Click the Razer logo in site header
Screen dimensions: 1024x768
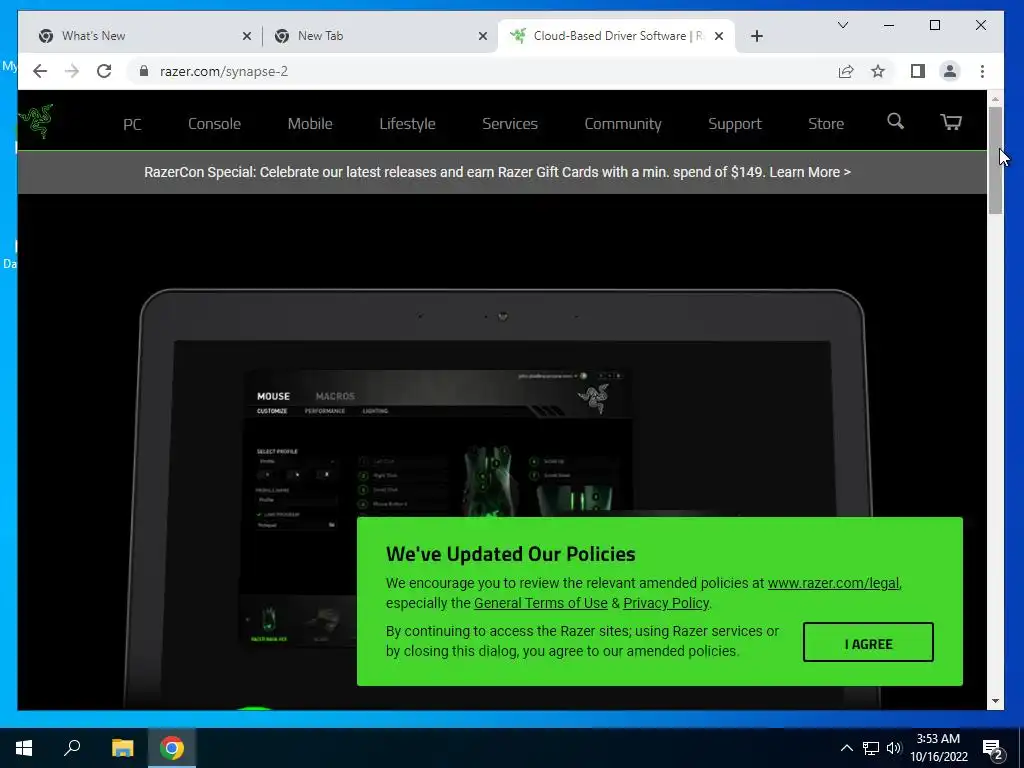pyautogui.click(x=36, y=121)
